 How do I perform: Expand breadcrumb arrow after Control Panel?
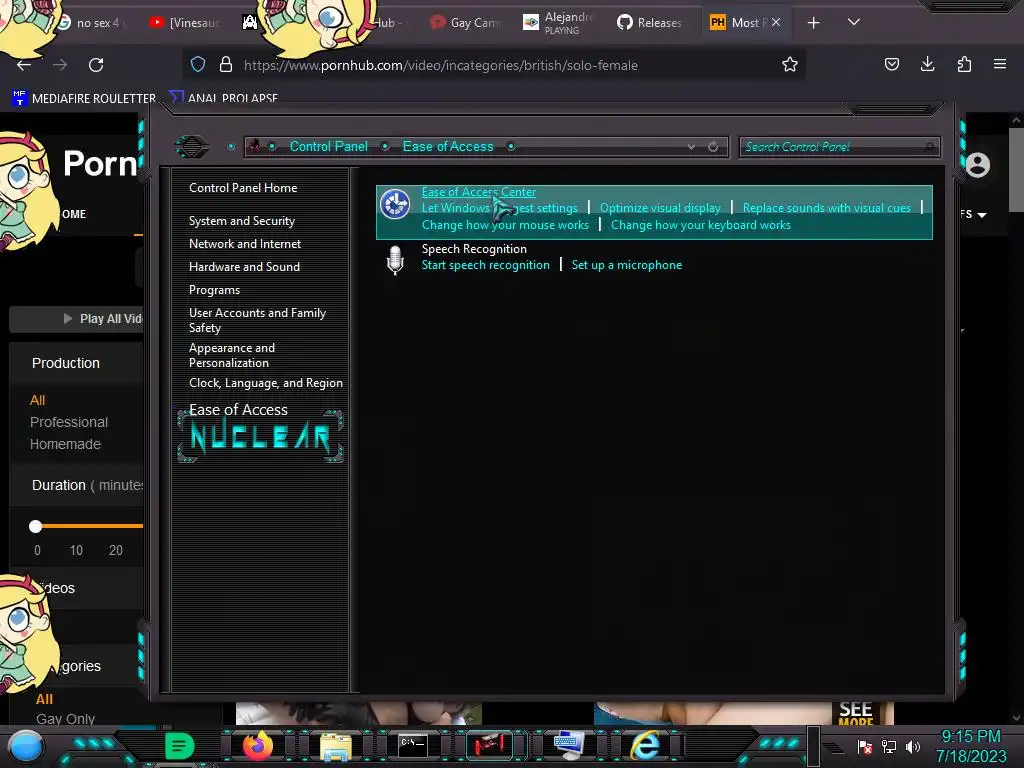coord(385,146)
